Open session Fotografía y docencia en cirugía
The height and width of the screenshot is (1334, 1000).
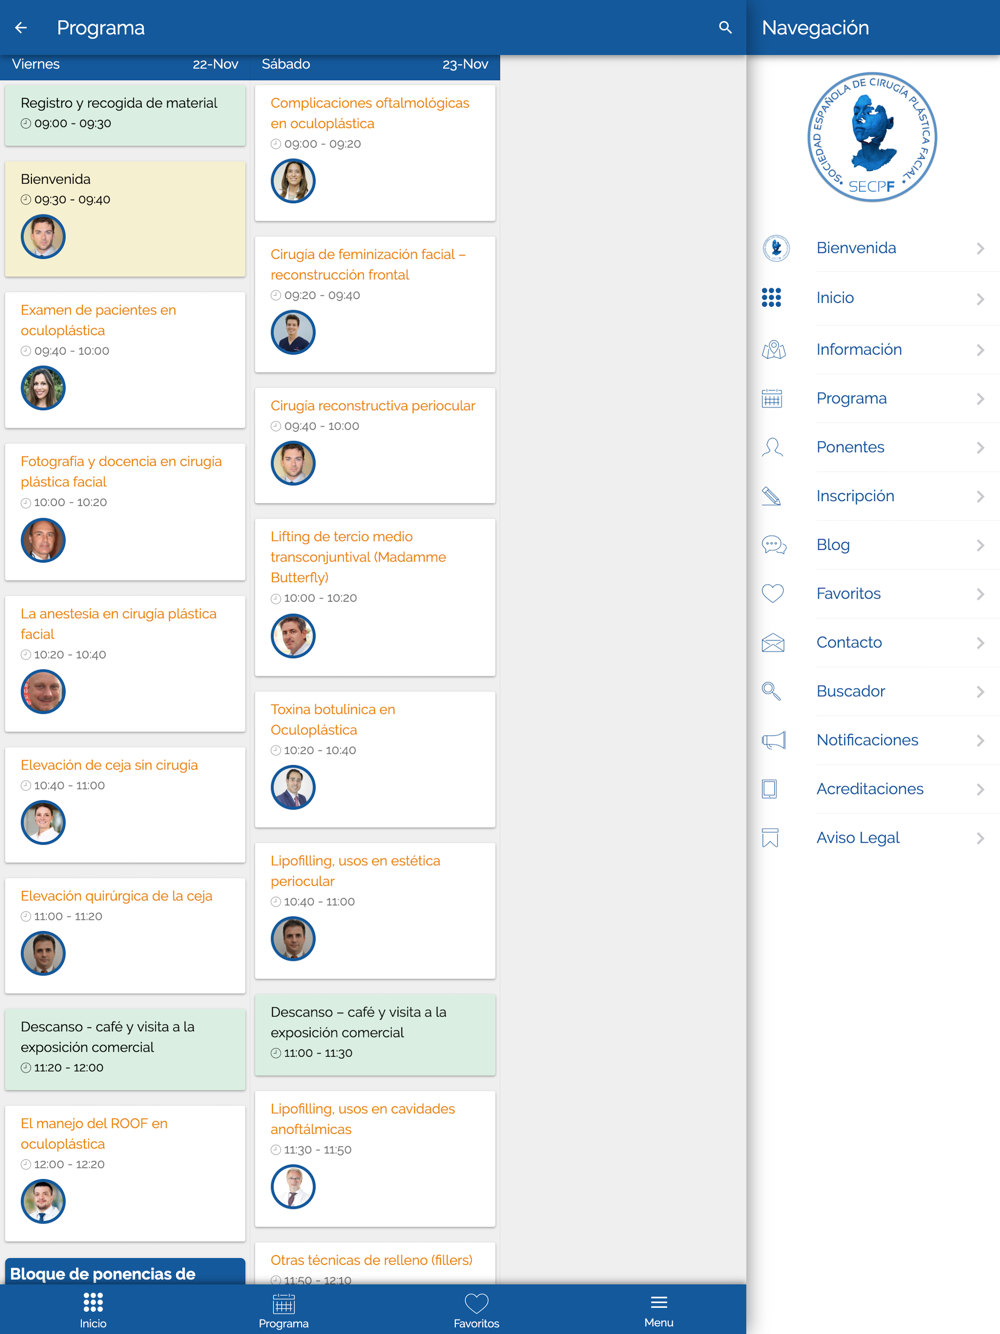pyautogui.click(x=125, y=511)
